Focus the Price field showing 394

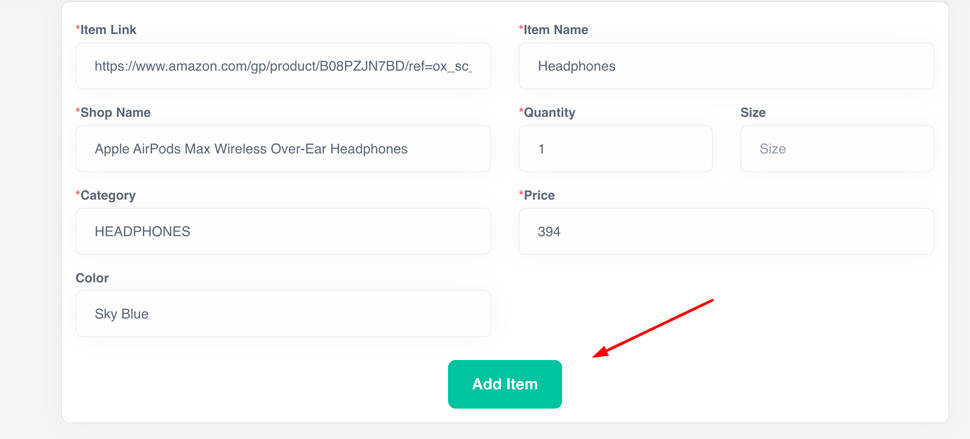point(726,231)
